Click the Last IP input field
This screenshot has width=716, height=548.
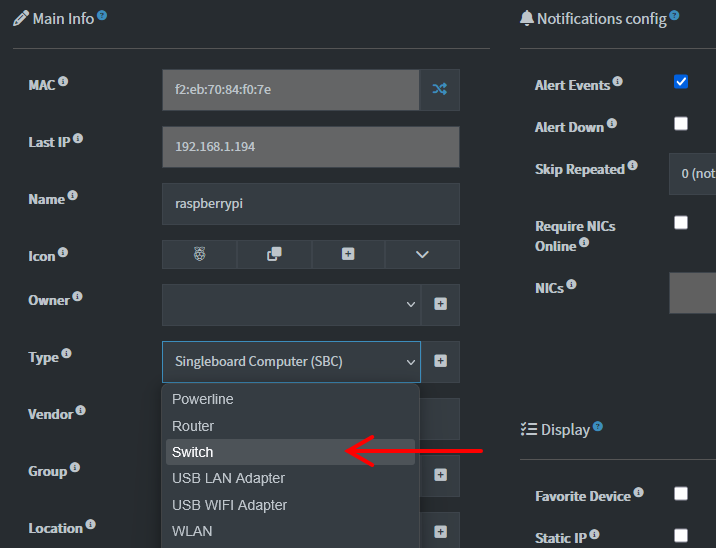[310, 146]
